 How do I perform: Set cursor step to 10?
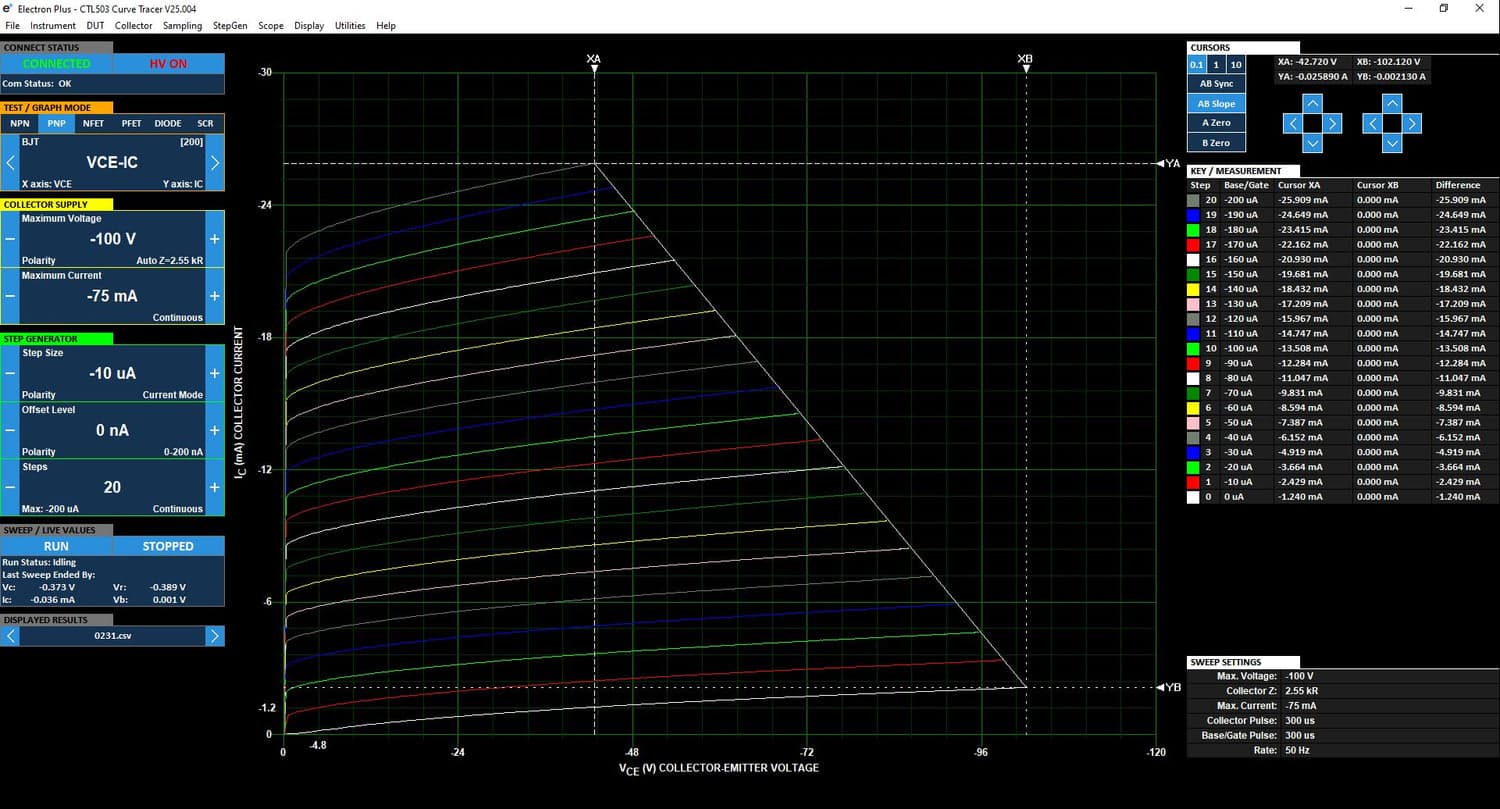click(1236, 64)
